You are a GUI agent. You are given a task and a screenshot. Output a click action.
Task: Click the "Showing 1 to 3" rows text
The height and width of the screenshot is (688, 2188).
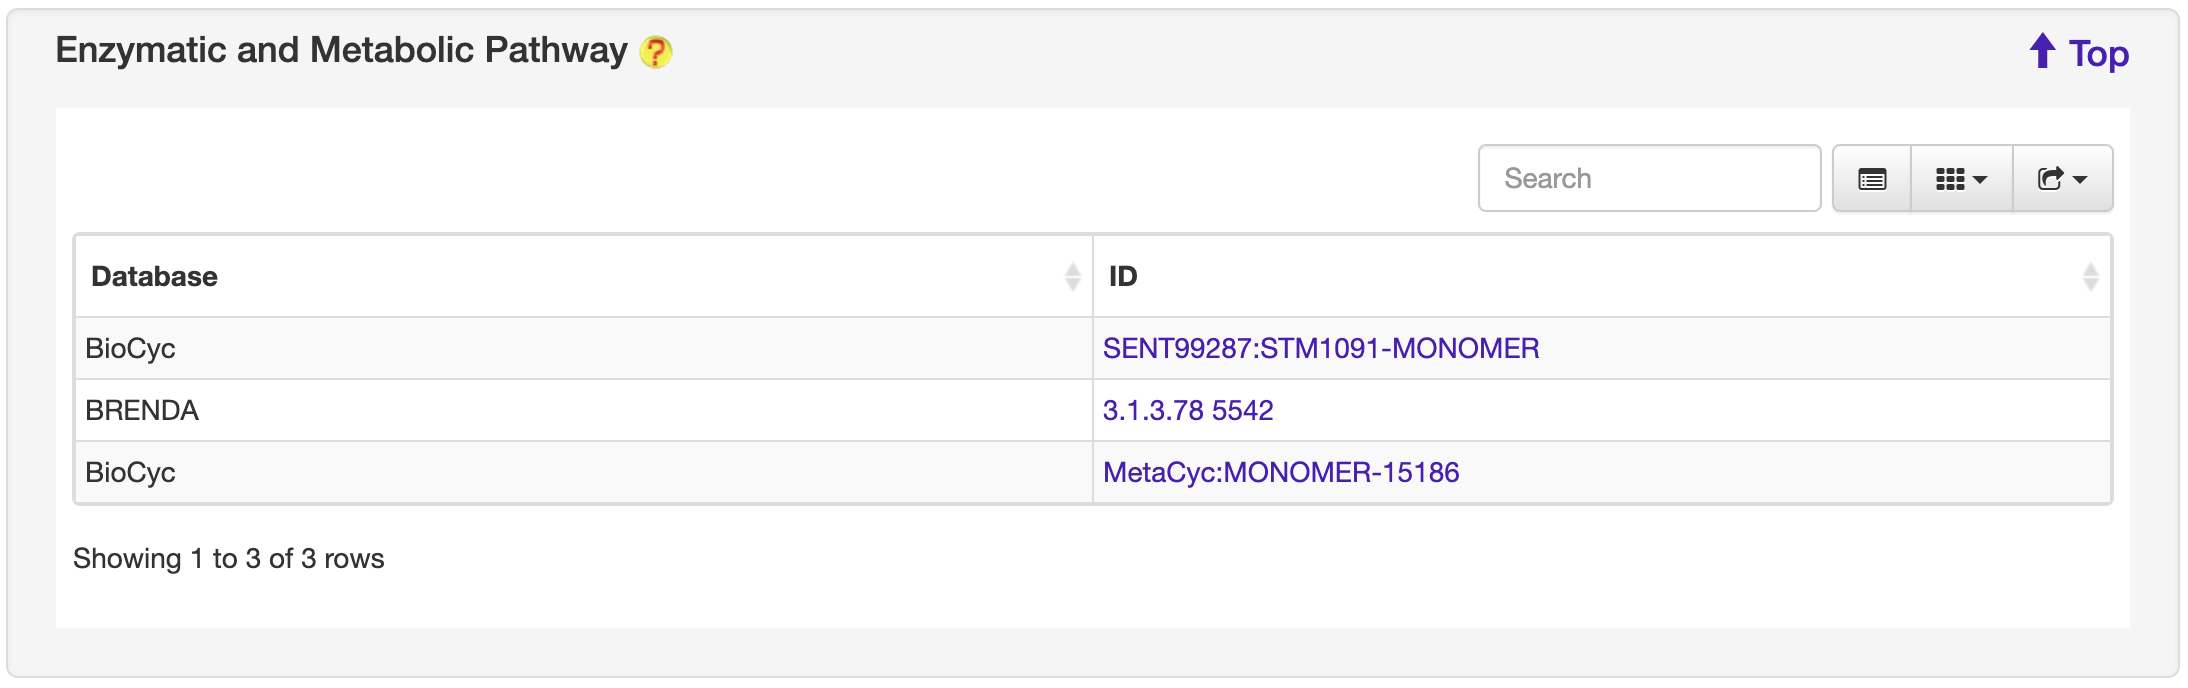pyautogui.click(x=228, y=559)
